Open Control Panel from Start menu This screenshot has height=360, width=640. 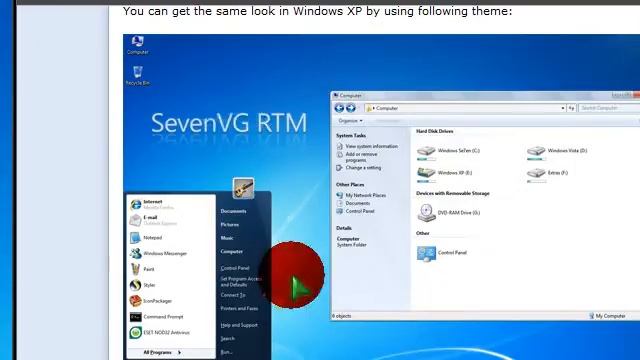click(235, 268)
